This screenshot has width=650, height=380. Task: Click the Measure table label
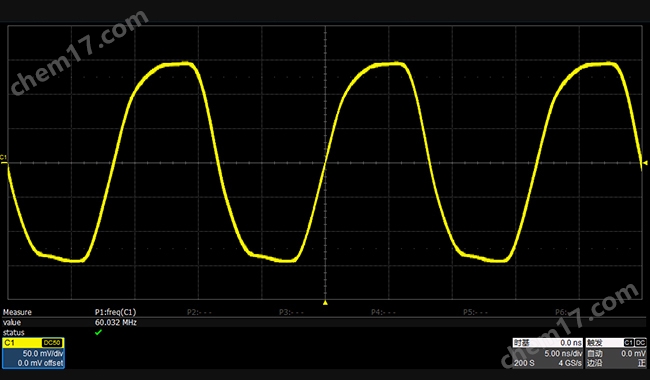(17, 312)
